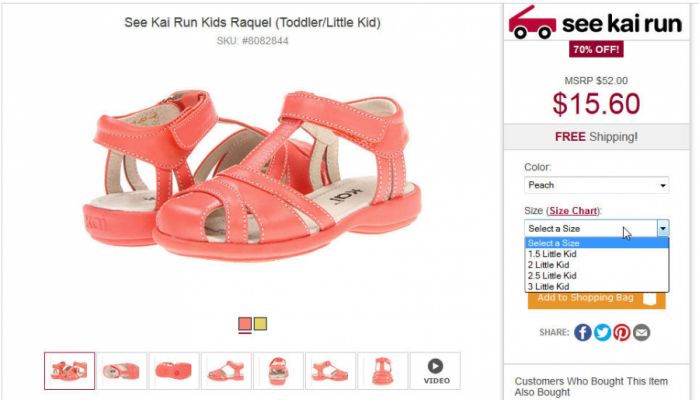Collapse the Select a Size dropdown
This screenshot has height=400, width=699.
coord(661,228)
